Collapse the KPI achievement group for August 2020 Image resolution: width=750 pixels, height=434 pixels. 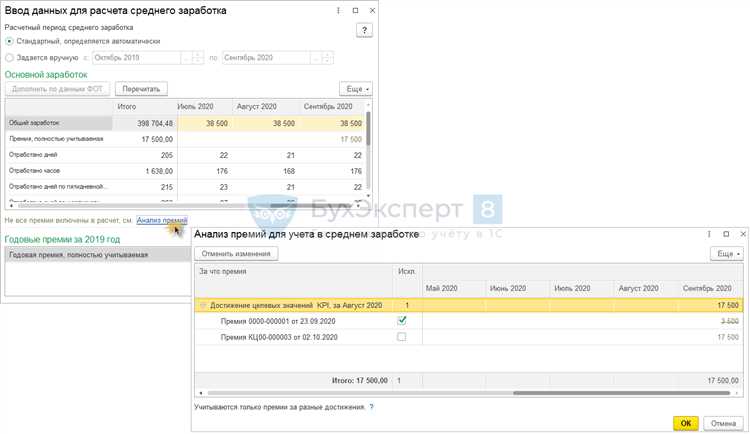coord(203,305)
